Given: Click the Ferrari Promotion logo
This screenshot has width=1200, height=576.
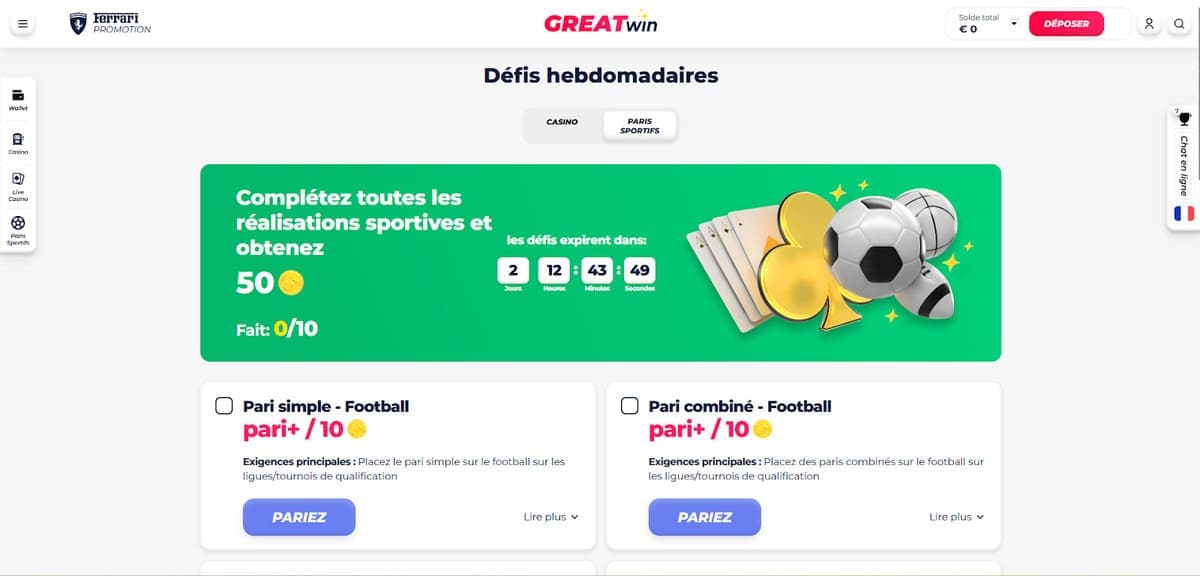Looking at the screenshot, I should point(110,23).
